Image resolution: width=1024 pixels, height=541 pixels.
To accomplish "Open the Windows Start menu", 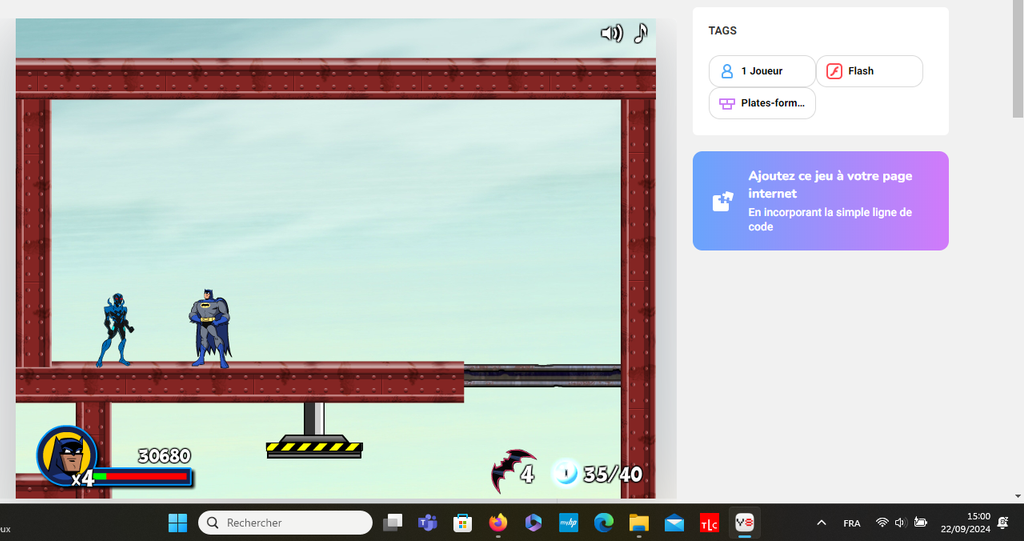I will [178, 523].
